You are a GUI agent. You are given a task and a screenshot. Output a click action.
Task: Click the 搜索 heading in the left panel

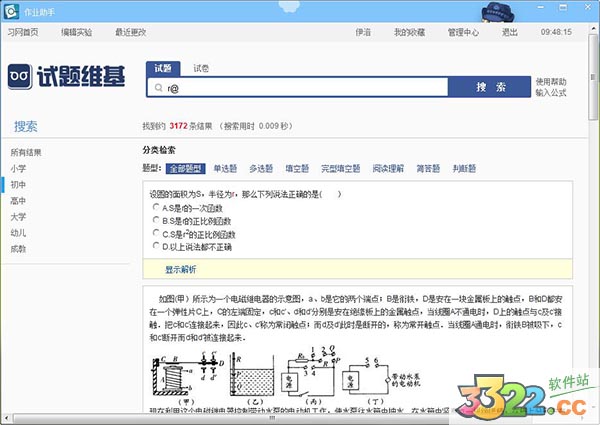click(26, 126)
